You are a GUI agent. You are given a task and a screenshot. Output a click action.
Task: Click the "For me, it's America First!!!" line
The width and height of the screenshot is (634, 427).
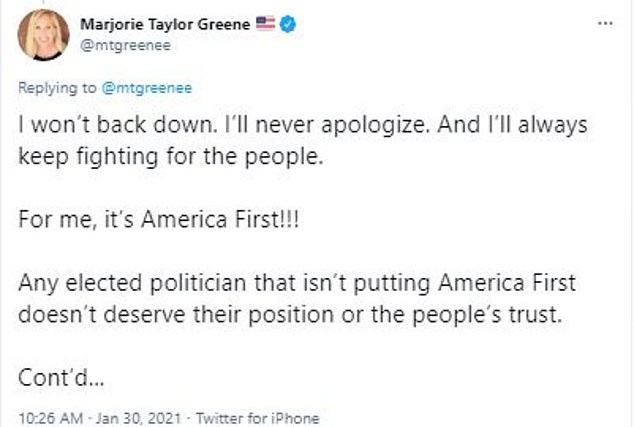pos(151,222)
